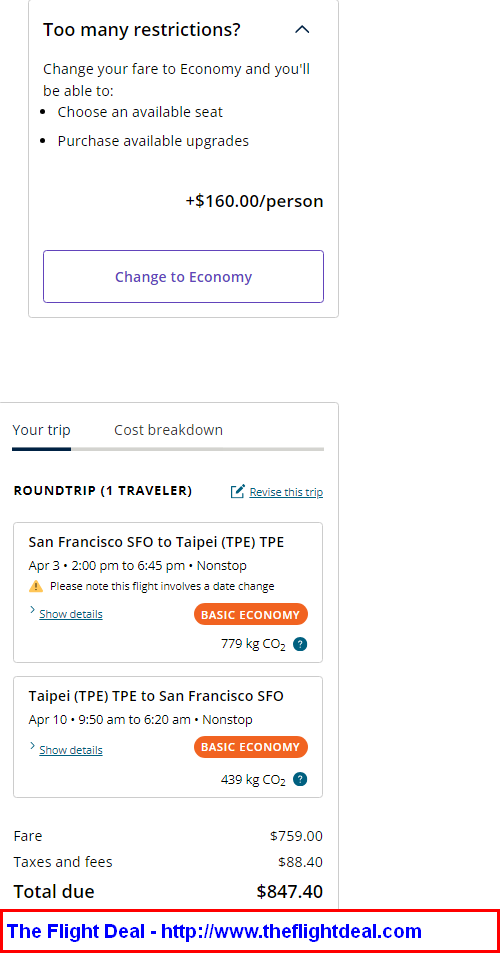Viewport: 500px width, 953px height.
Task: Click the Too many restrictions? heading
Action: click(x=142, y=29)
